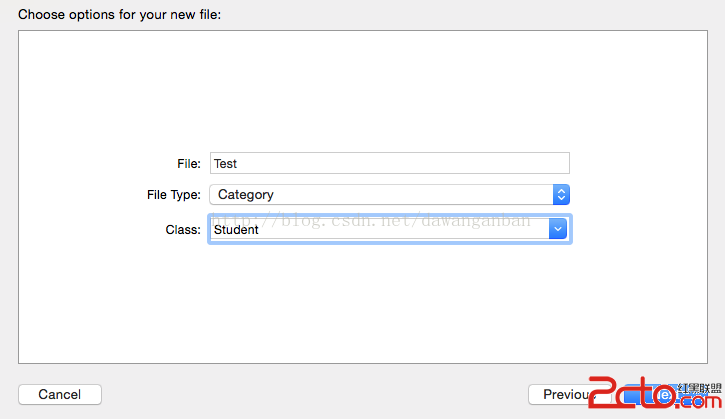Click the File name field containing Test

(x=390, y=163)
